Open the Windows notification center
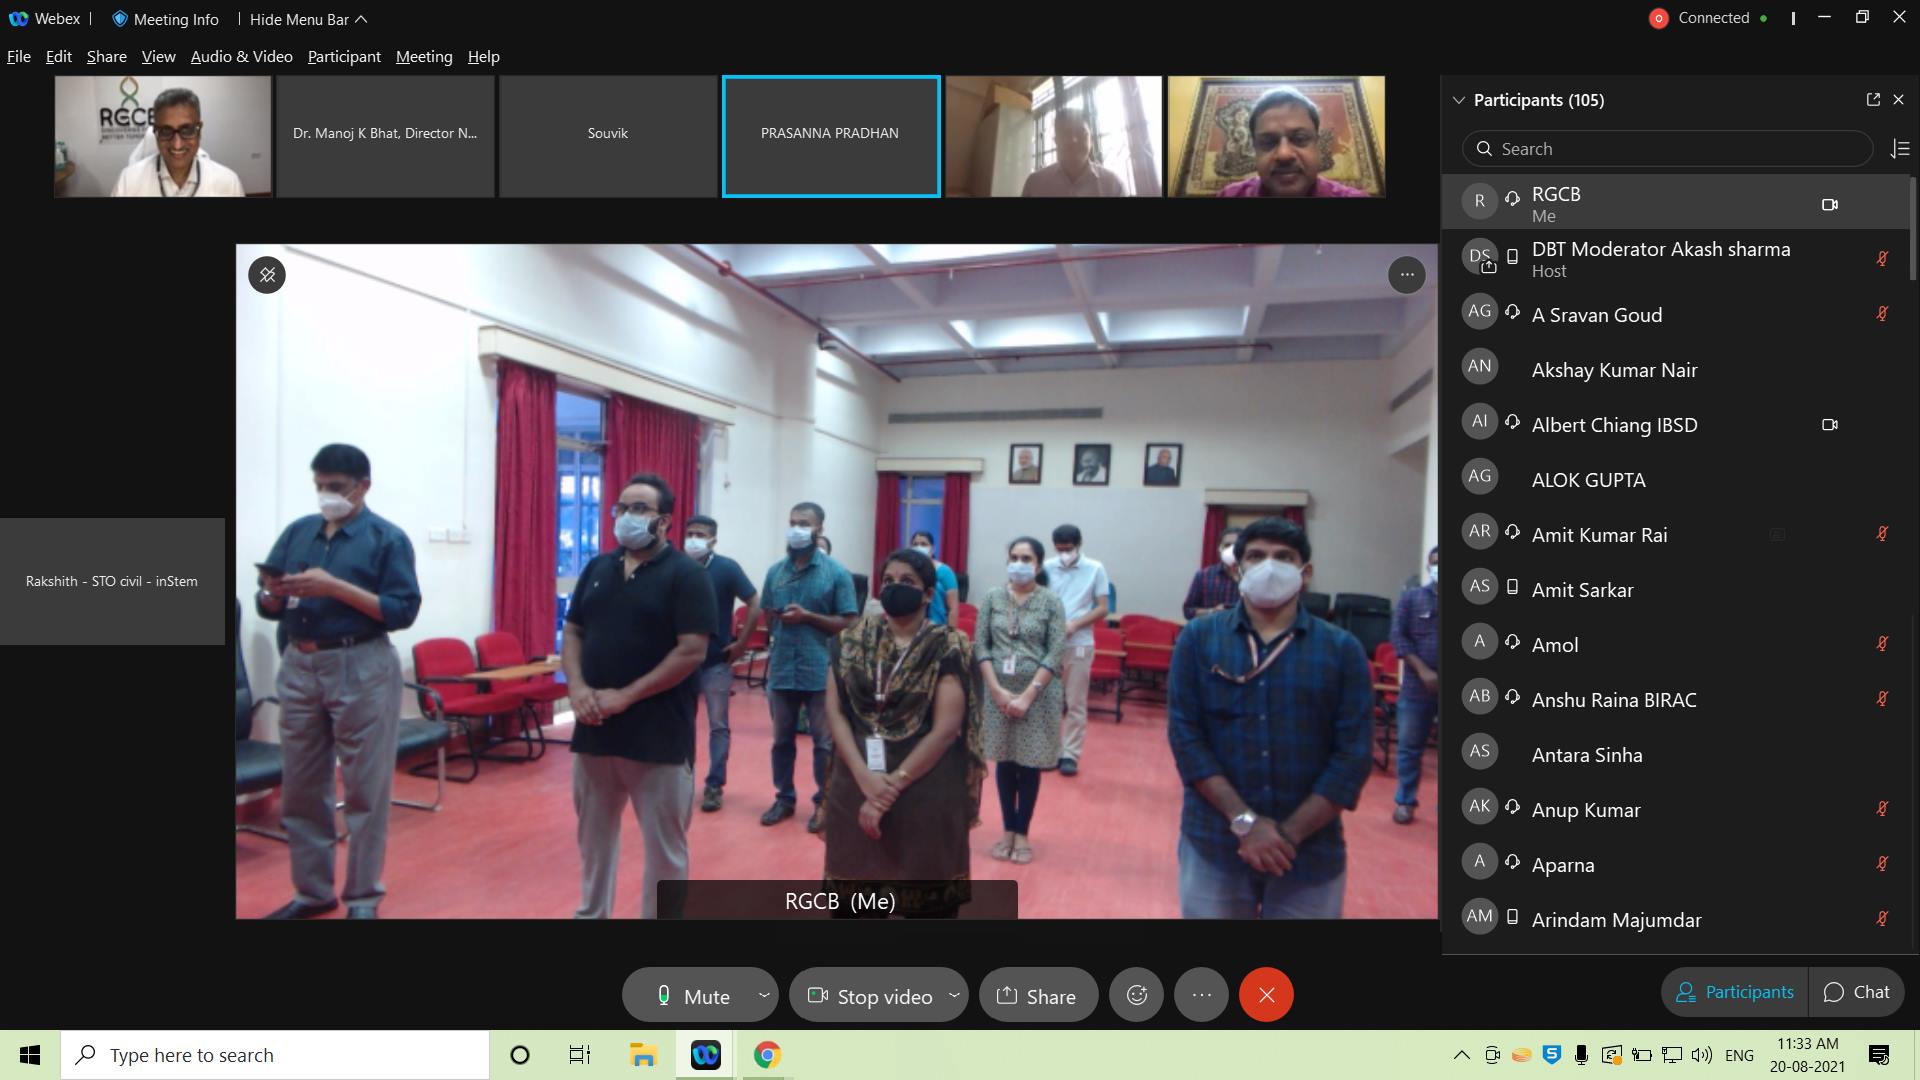The width and height of the screenshot is (1920, 1080). (1879, 1055)
